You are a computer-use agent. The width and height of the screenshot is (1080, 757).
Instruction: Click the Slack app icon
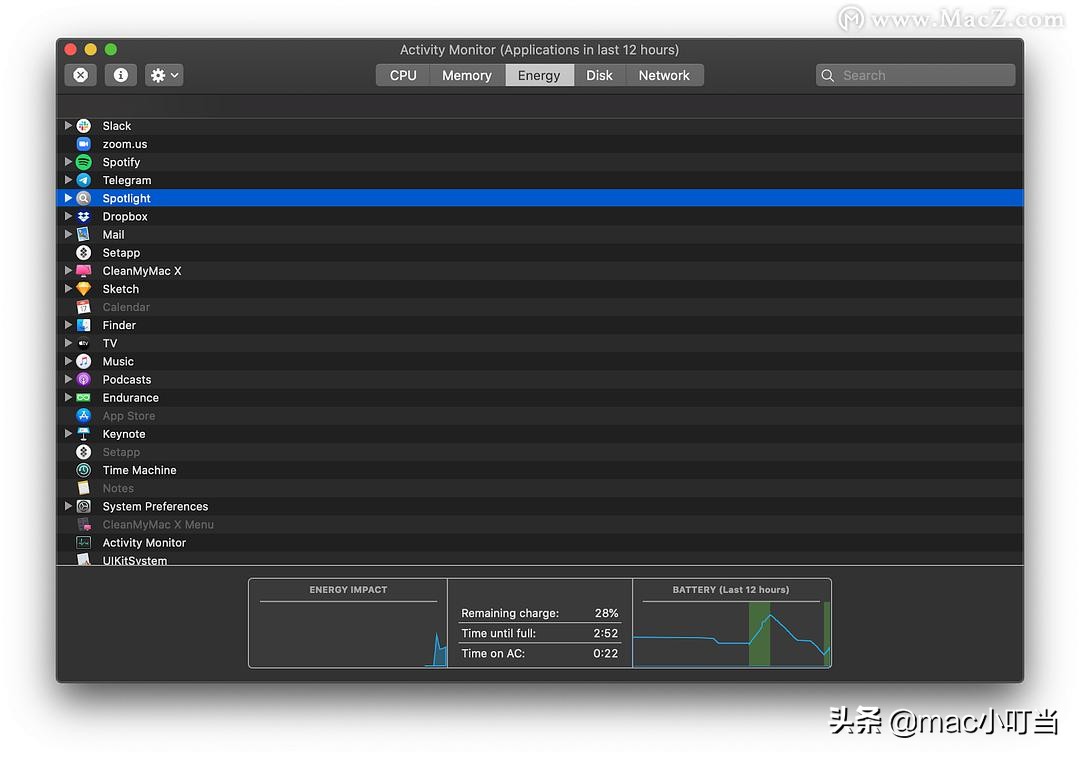pyautogui.click(x=82, y=125)
